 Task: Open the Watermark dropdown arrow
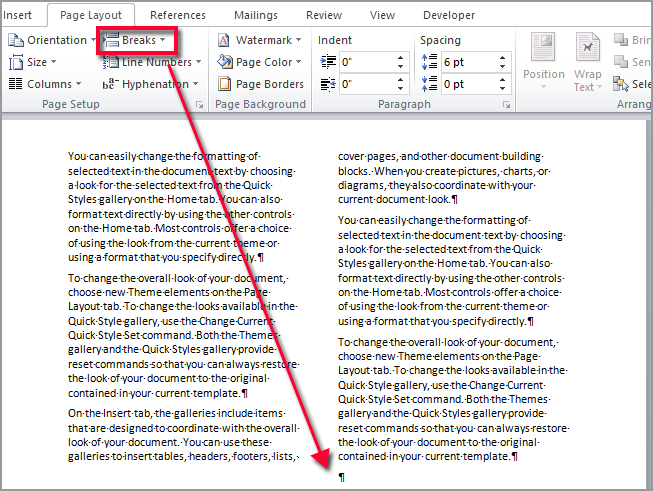(299, 40)
